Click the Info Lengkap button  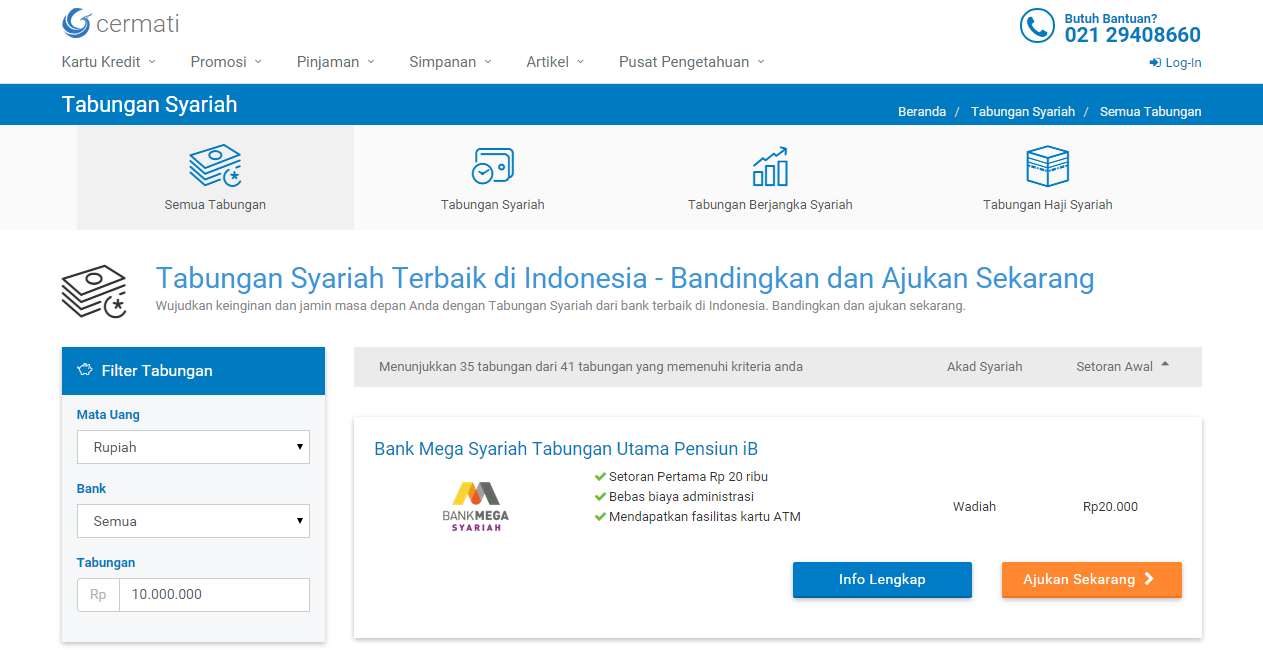(x=882, y=580)
